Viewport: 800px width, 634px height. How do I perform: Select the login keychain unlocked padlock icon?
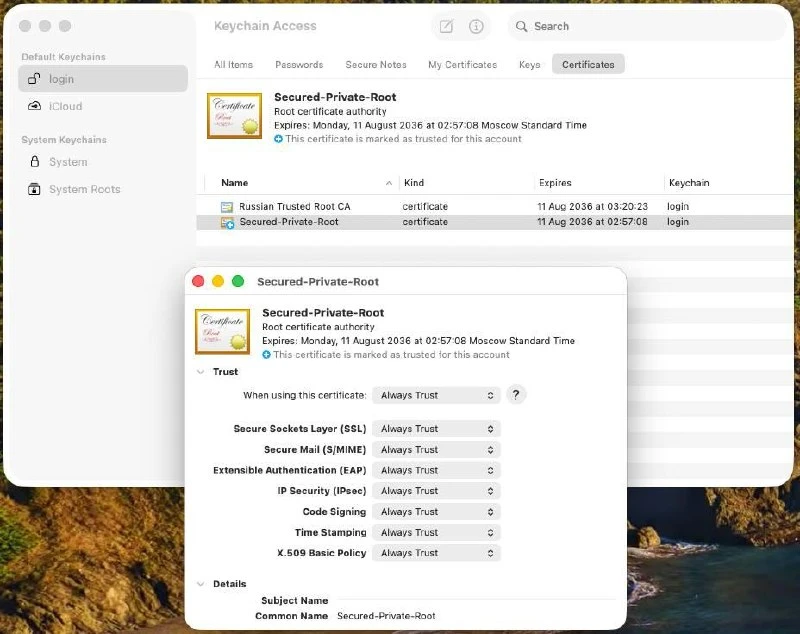34,79
